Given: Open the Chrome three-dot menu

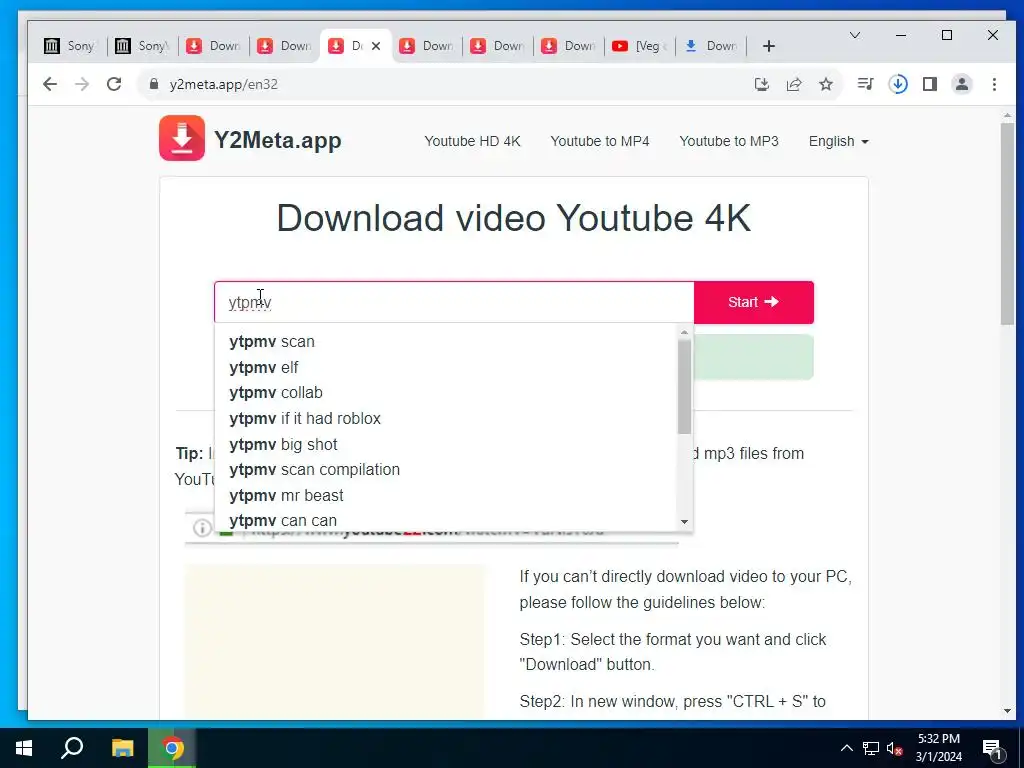Looking at the screenshot, I should (994, 84).
